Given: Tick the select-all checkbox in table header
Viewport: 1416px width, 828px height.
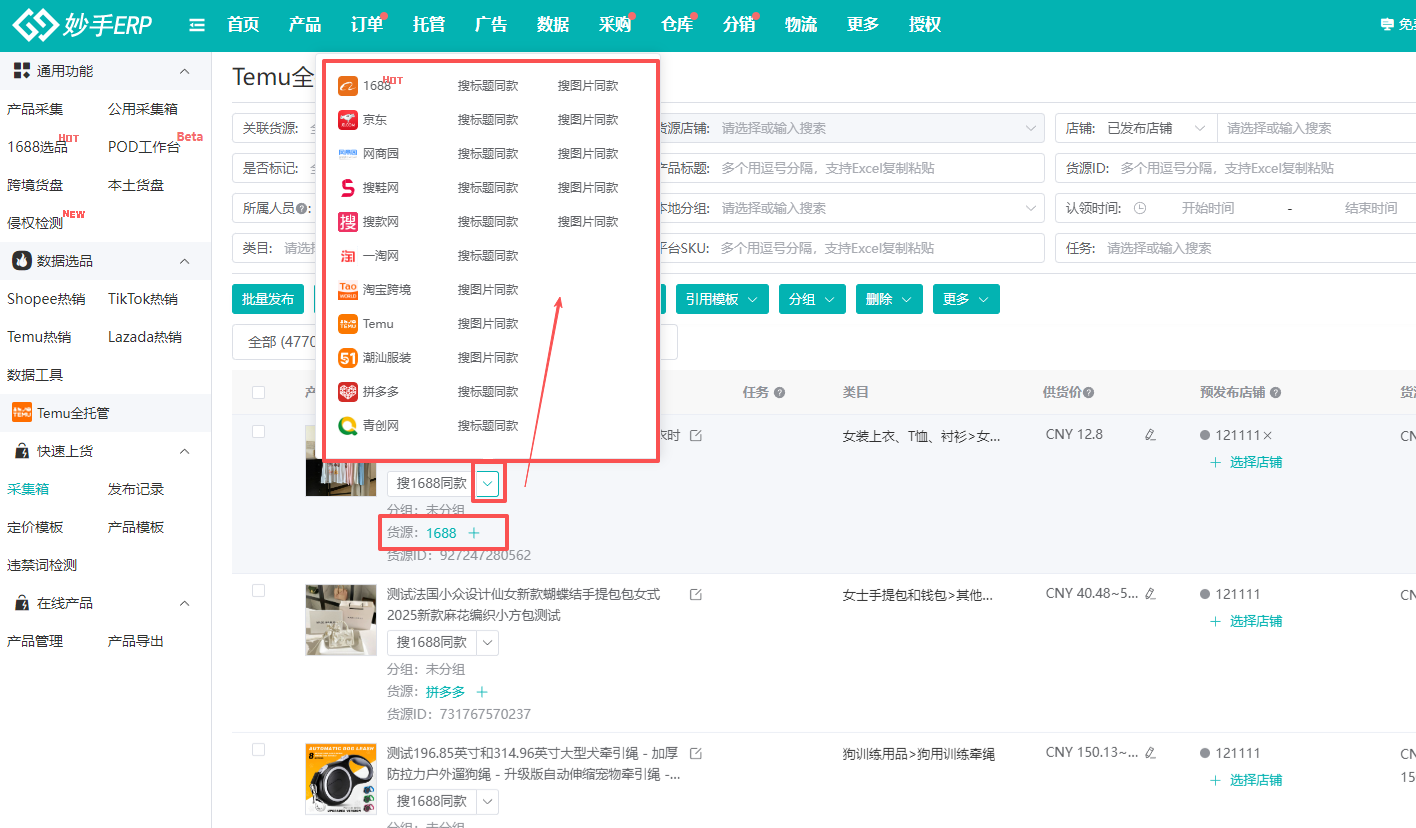Looking at the screenshot, I should tap(259, 393).
